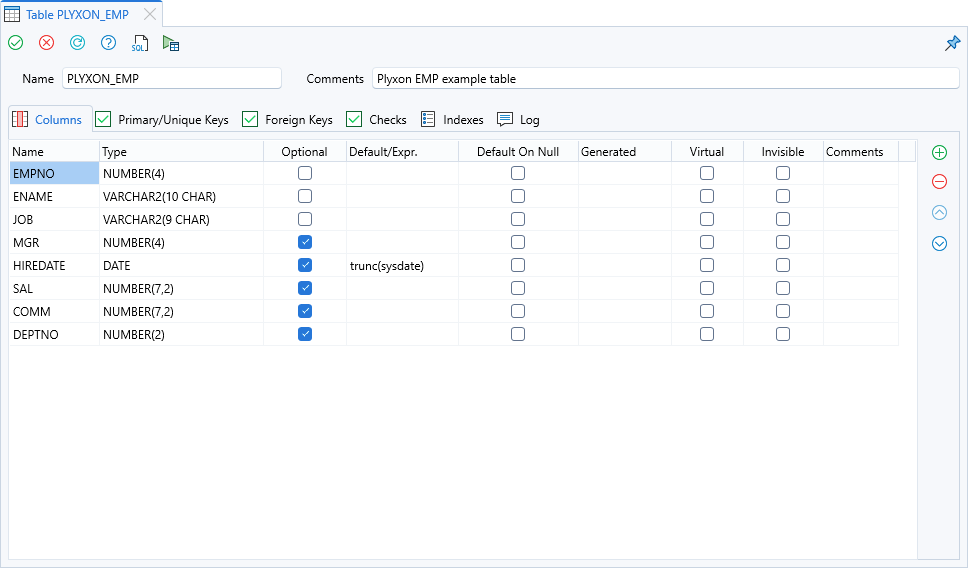This screenshot has height=568, width=968.
Task: Move column up with the up arrow icon
Action: coord(939,212)
